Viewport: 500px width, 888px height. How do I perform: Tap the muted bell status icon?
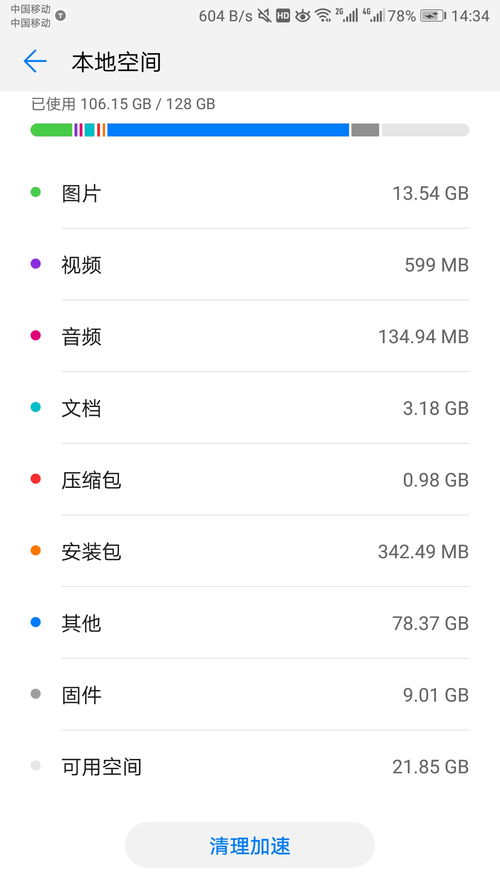tap(264, 16)
